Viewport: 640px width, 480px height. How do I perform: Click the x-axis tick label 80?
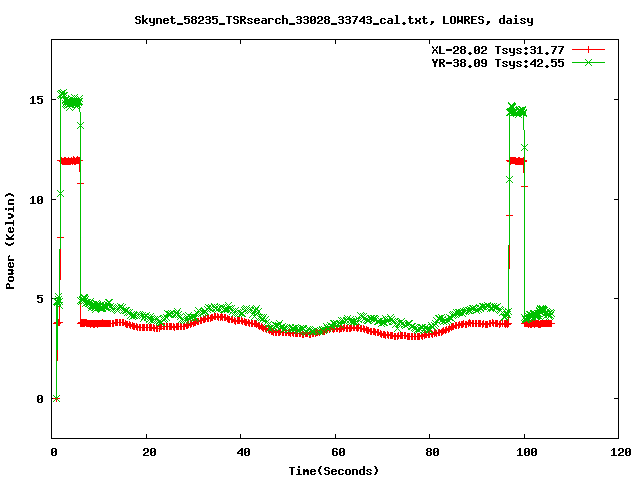click(x=432, y=452)
